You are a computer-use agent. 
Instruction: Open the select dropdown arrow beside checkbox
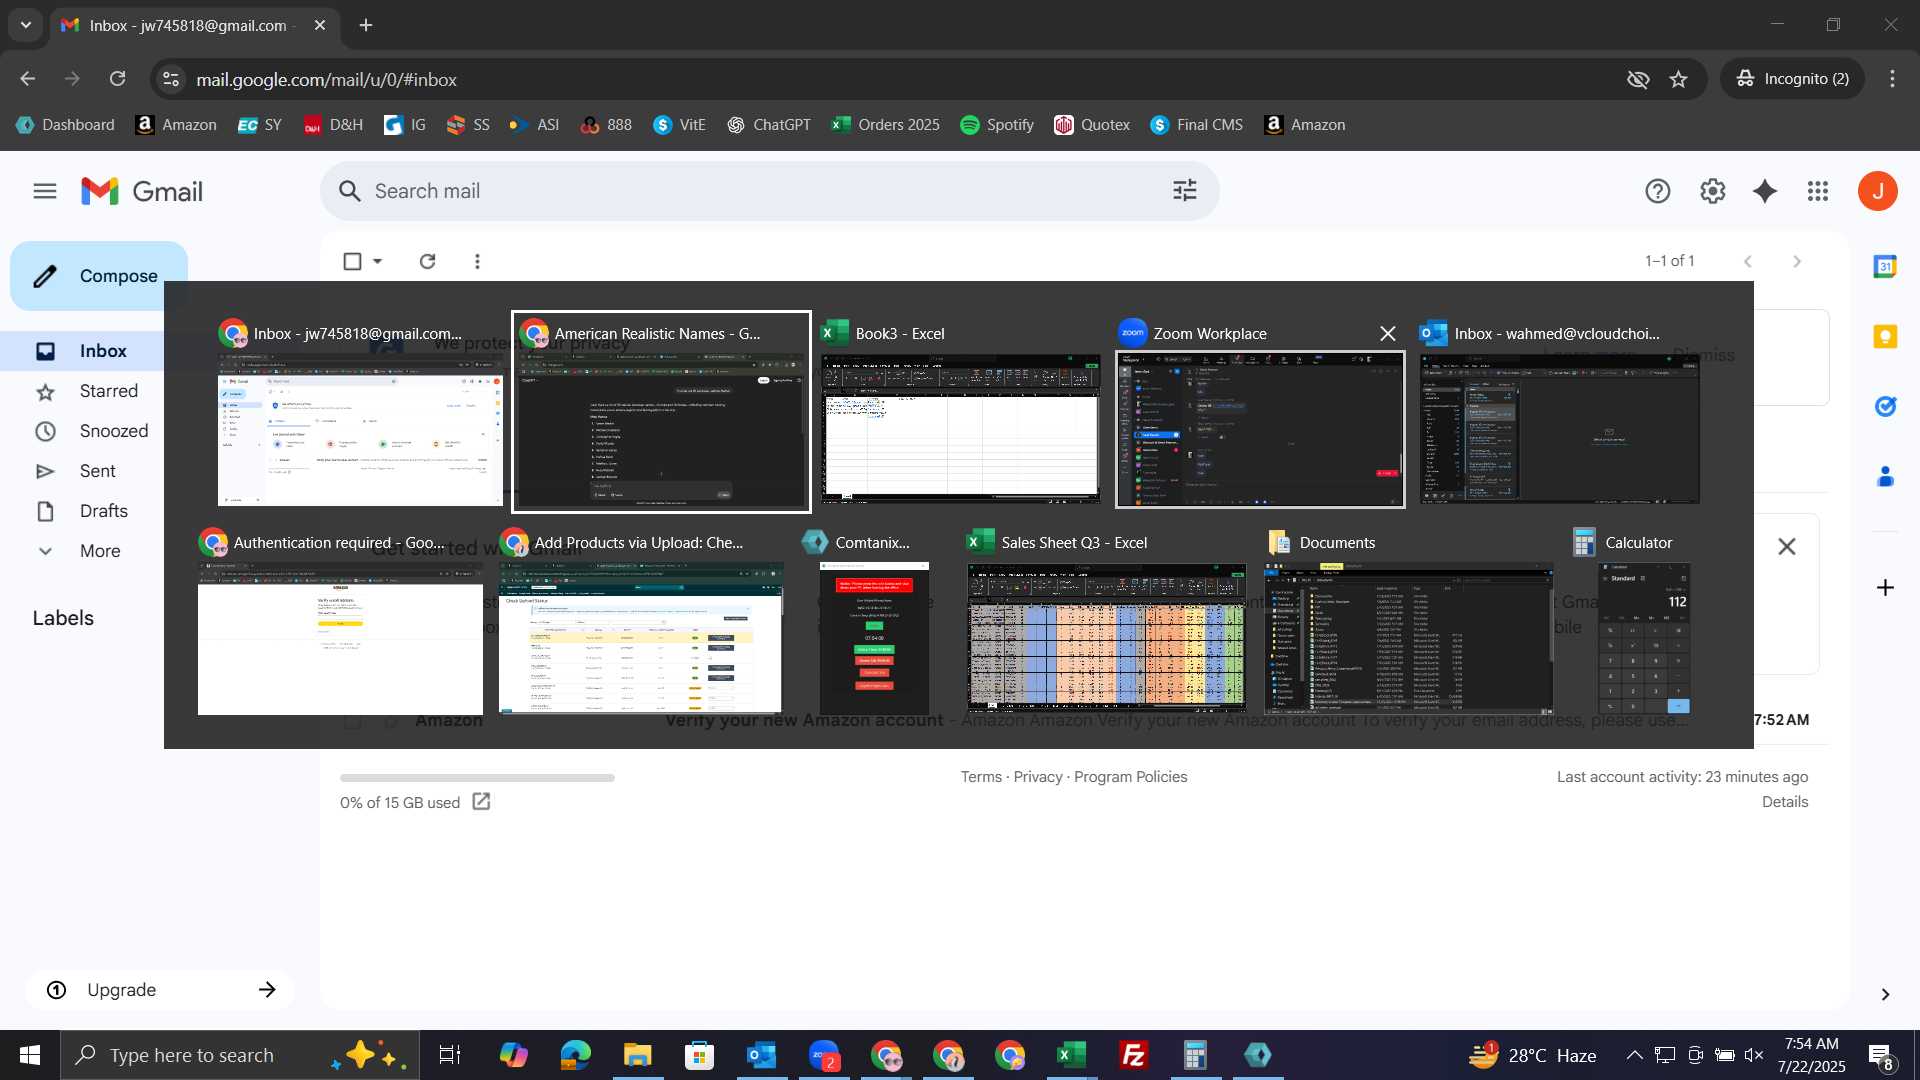coord(378,261)
